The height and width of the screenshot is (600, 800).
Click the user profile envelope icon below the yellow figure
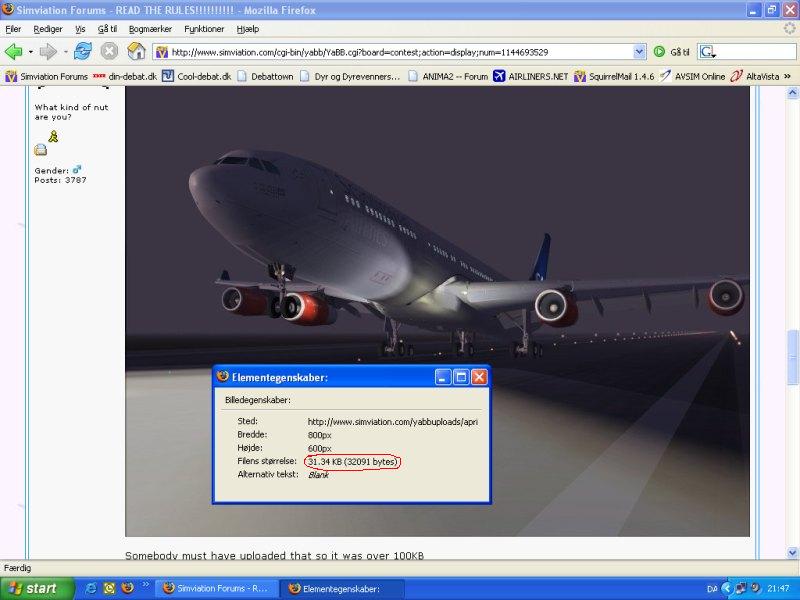click(40, 149)
